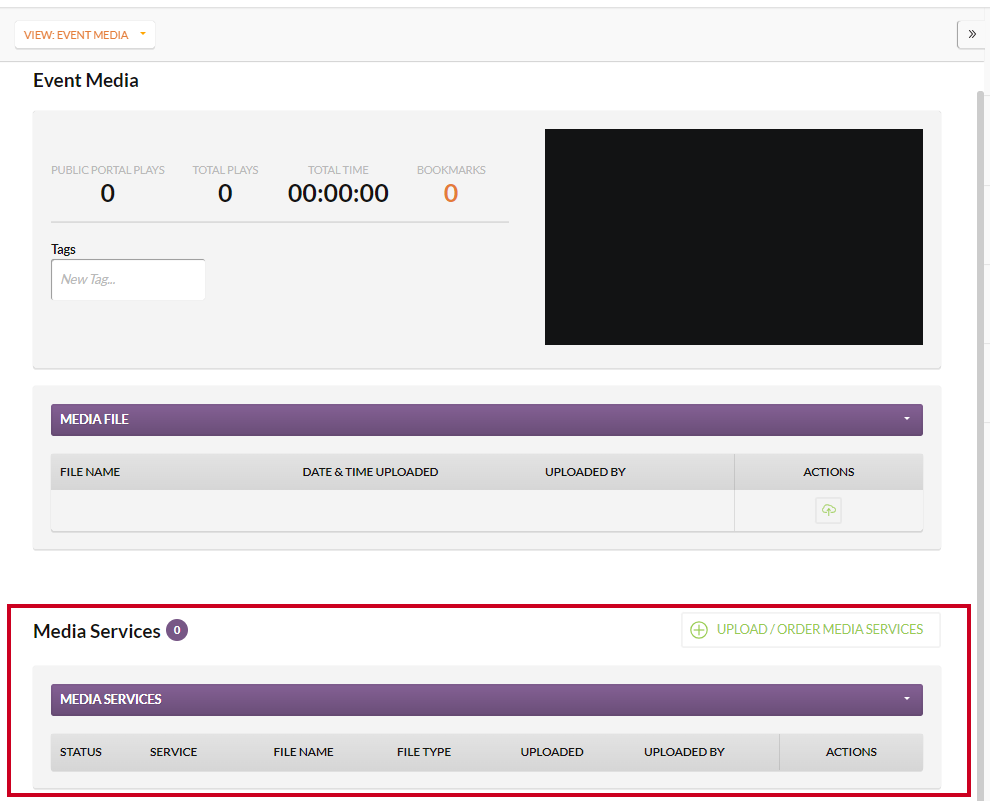Image resolution: width=990 pixels, height=801 pixels.
Task: Click the Uploaded By header in Media File
Action: [585, 472]
